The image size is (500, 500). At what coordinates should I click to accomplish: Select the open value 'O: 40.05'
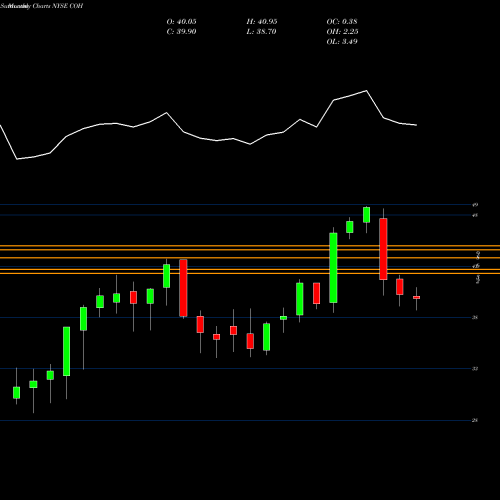(181, 22)
